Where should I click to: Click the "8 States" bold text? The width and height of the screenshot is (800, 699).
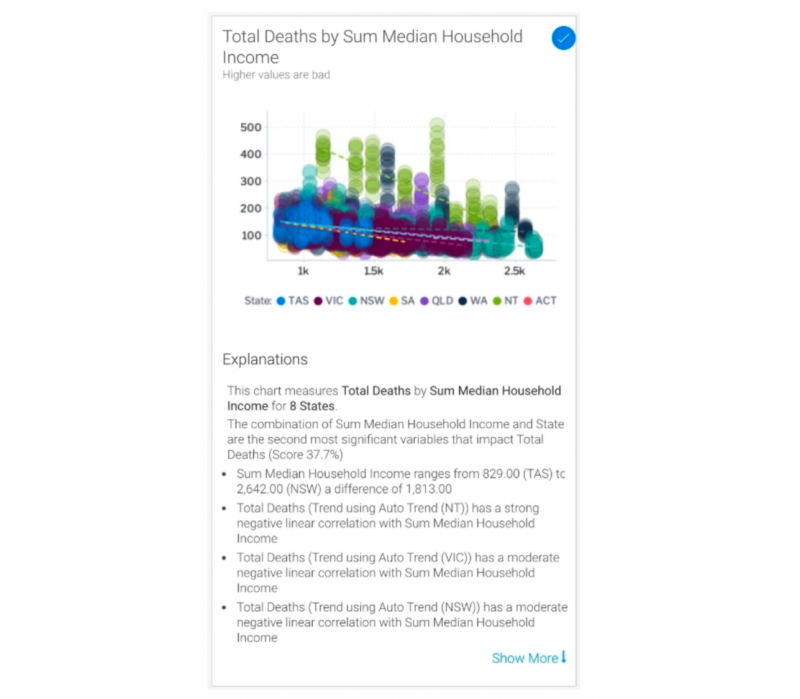point(312,406)
